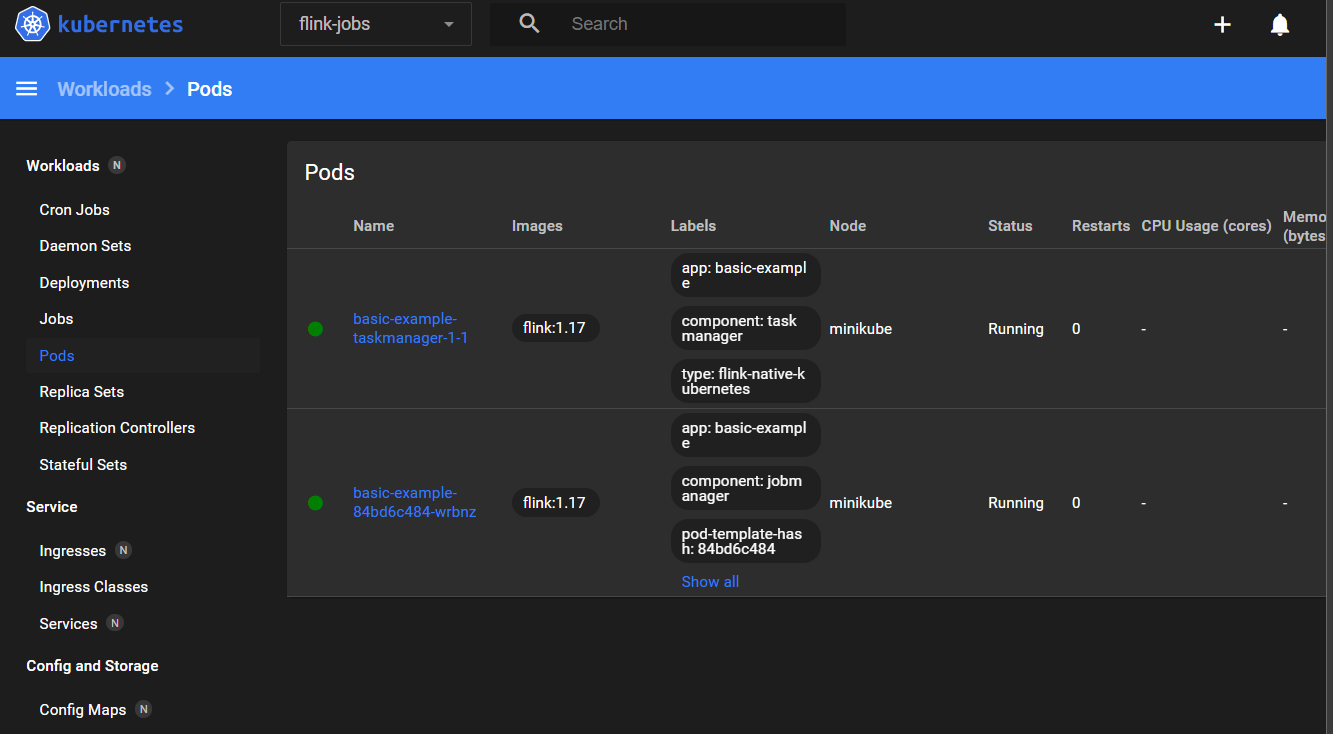Open Deployments in sidebar
The width and height of the screenshot is (1333, 734).
pos(84,283)
